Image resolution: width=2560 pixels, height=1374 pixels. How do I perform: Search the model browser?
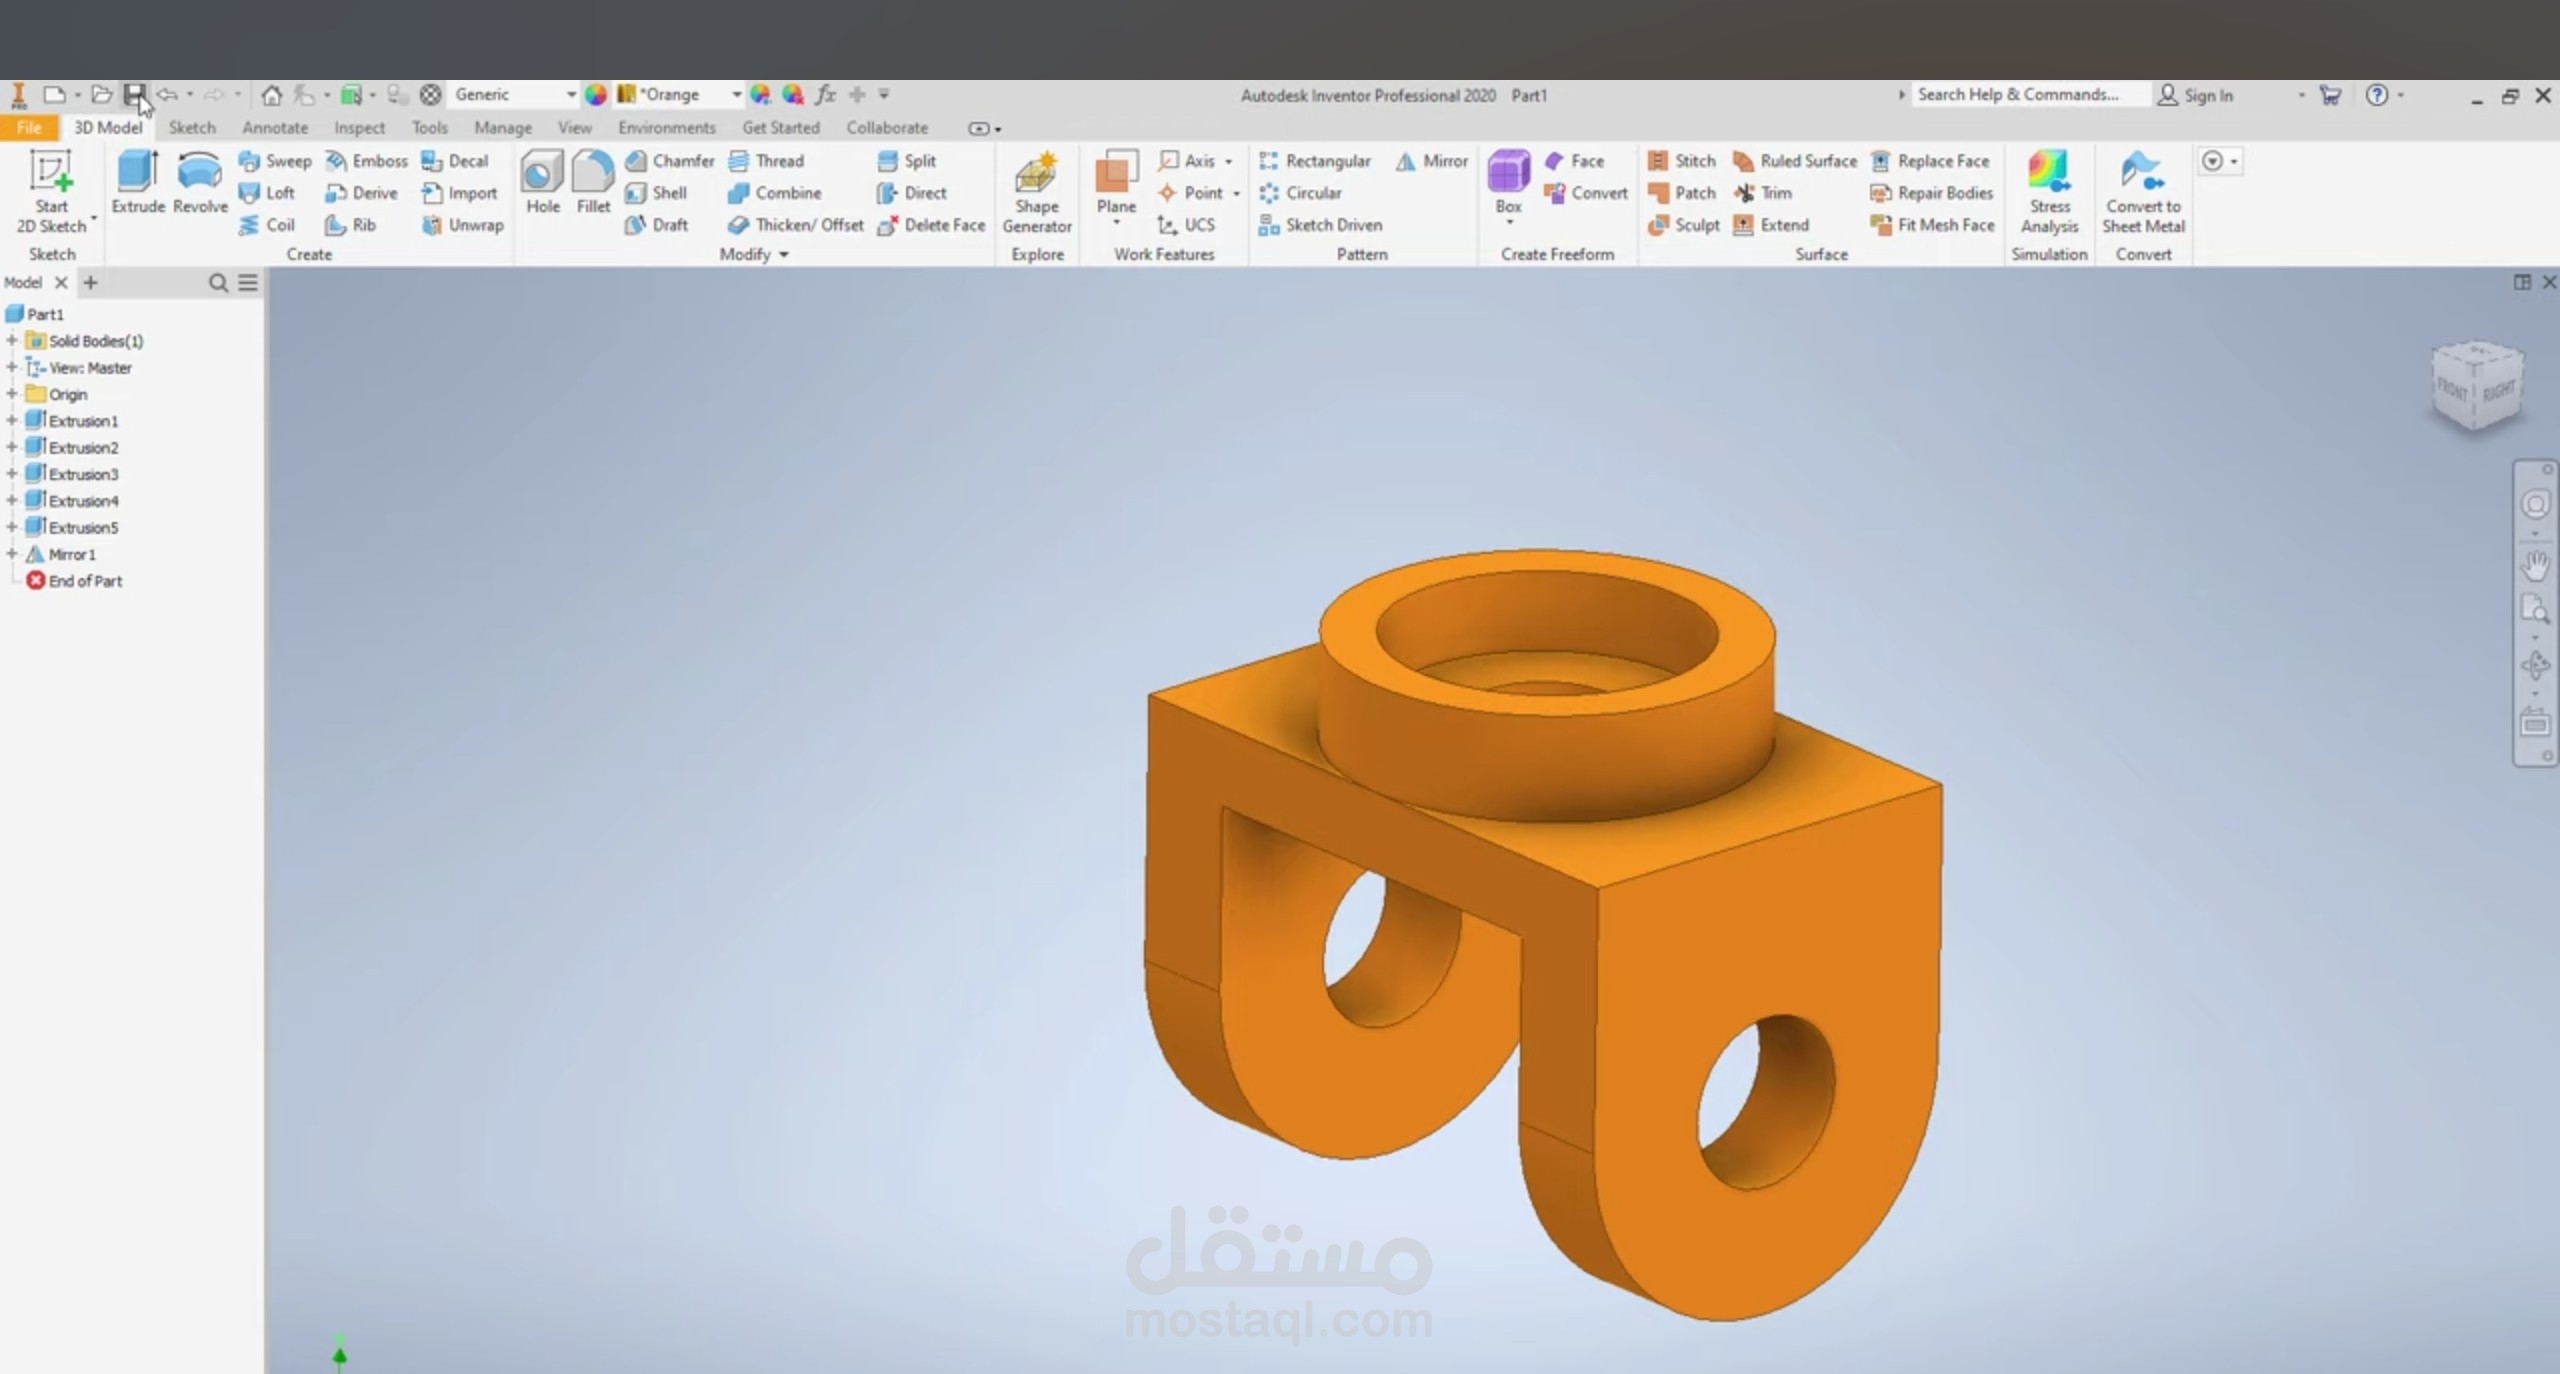coord(218,283)
